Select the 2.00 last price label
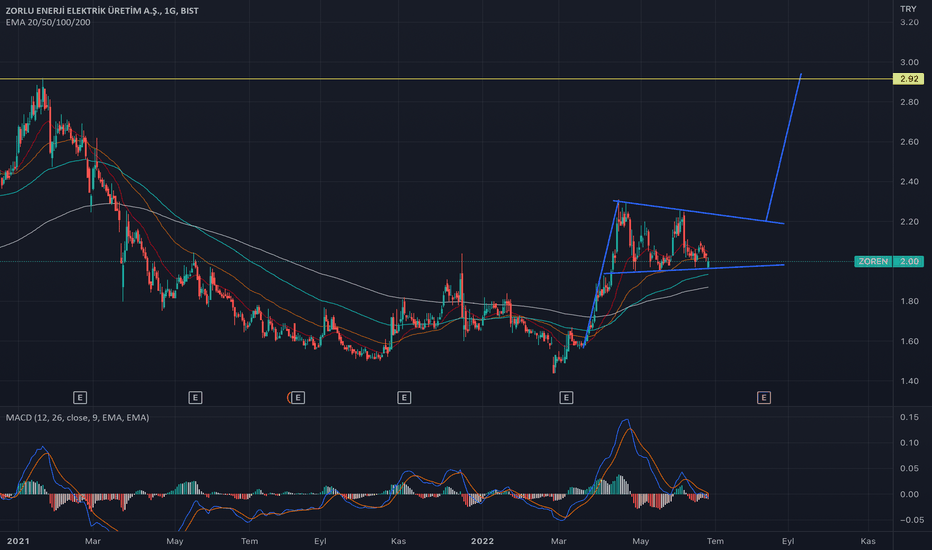 (x=908, y=261)
